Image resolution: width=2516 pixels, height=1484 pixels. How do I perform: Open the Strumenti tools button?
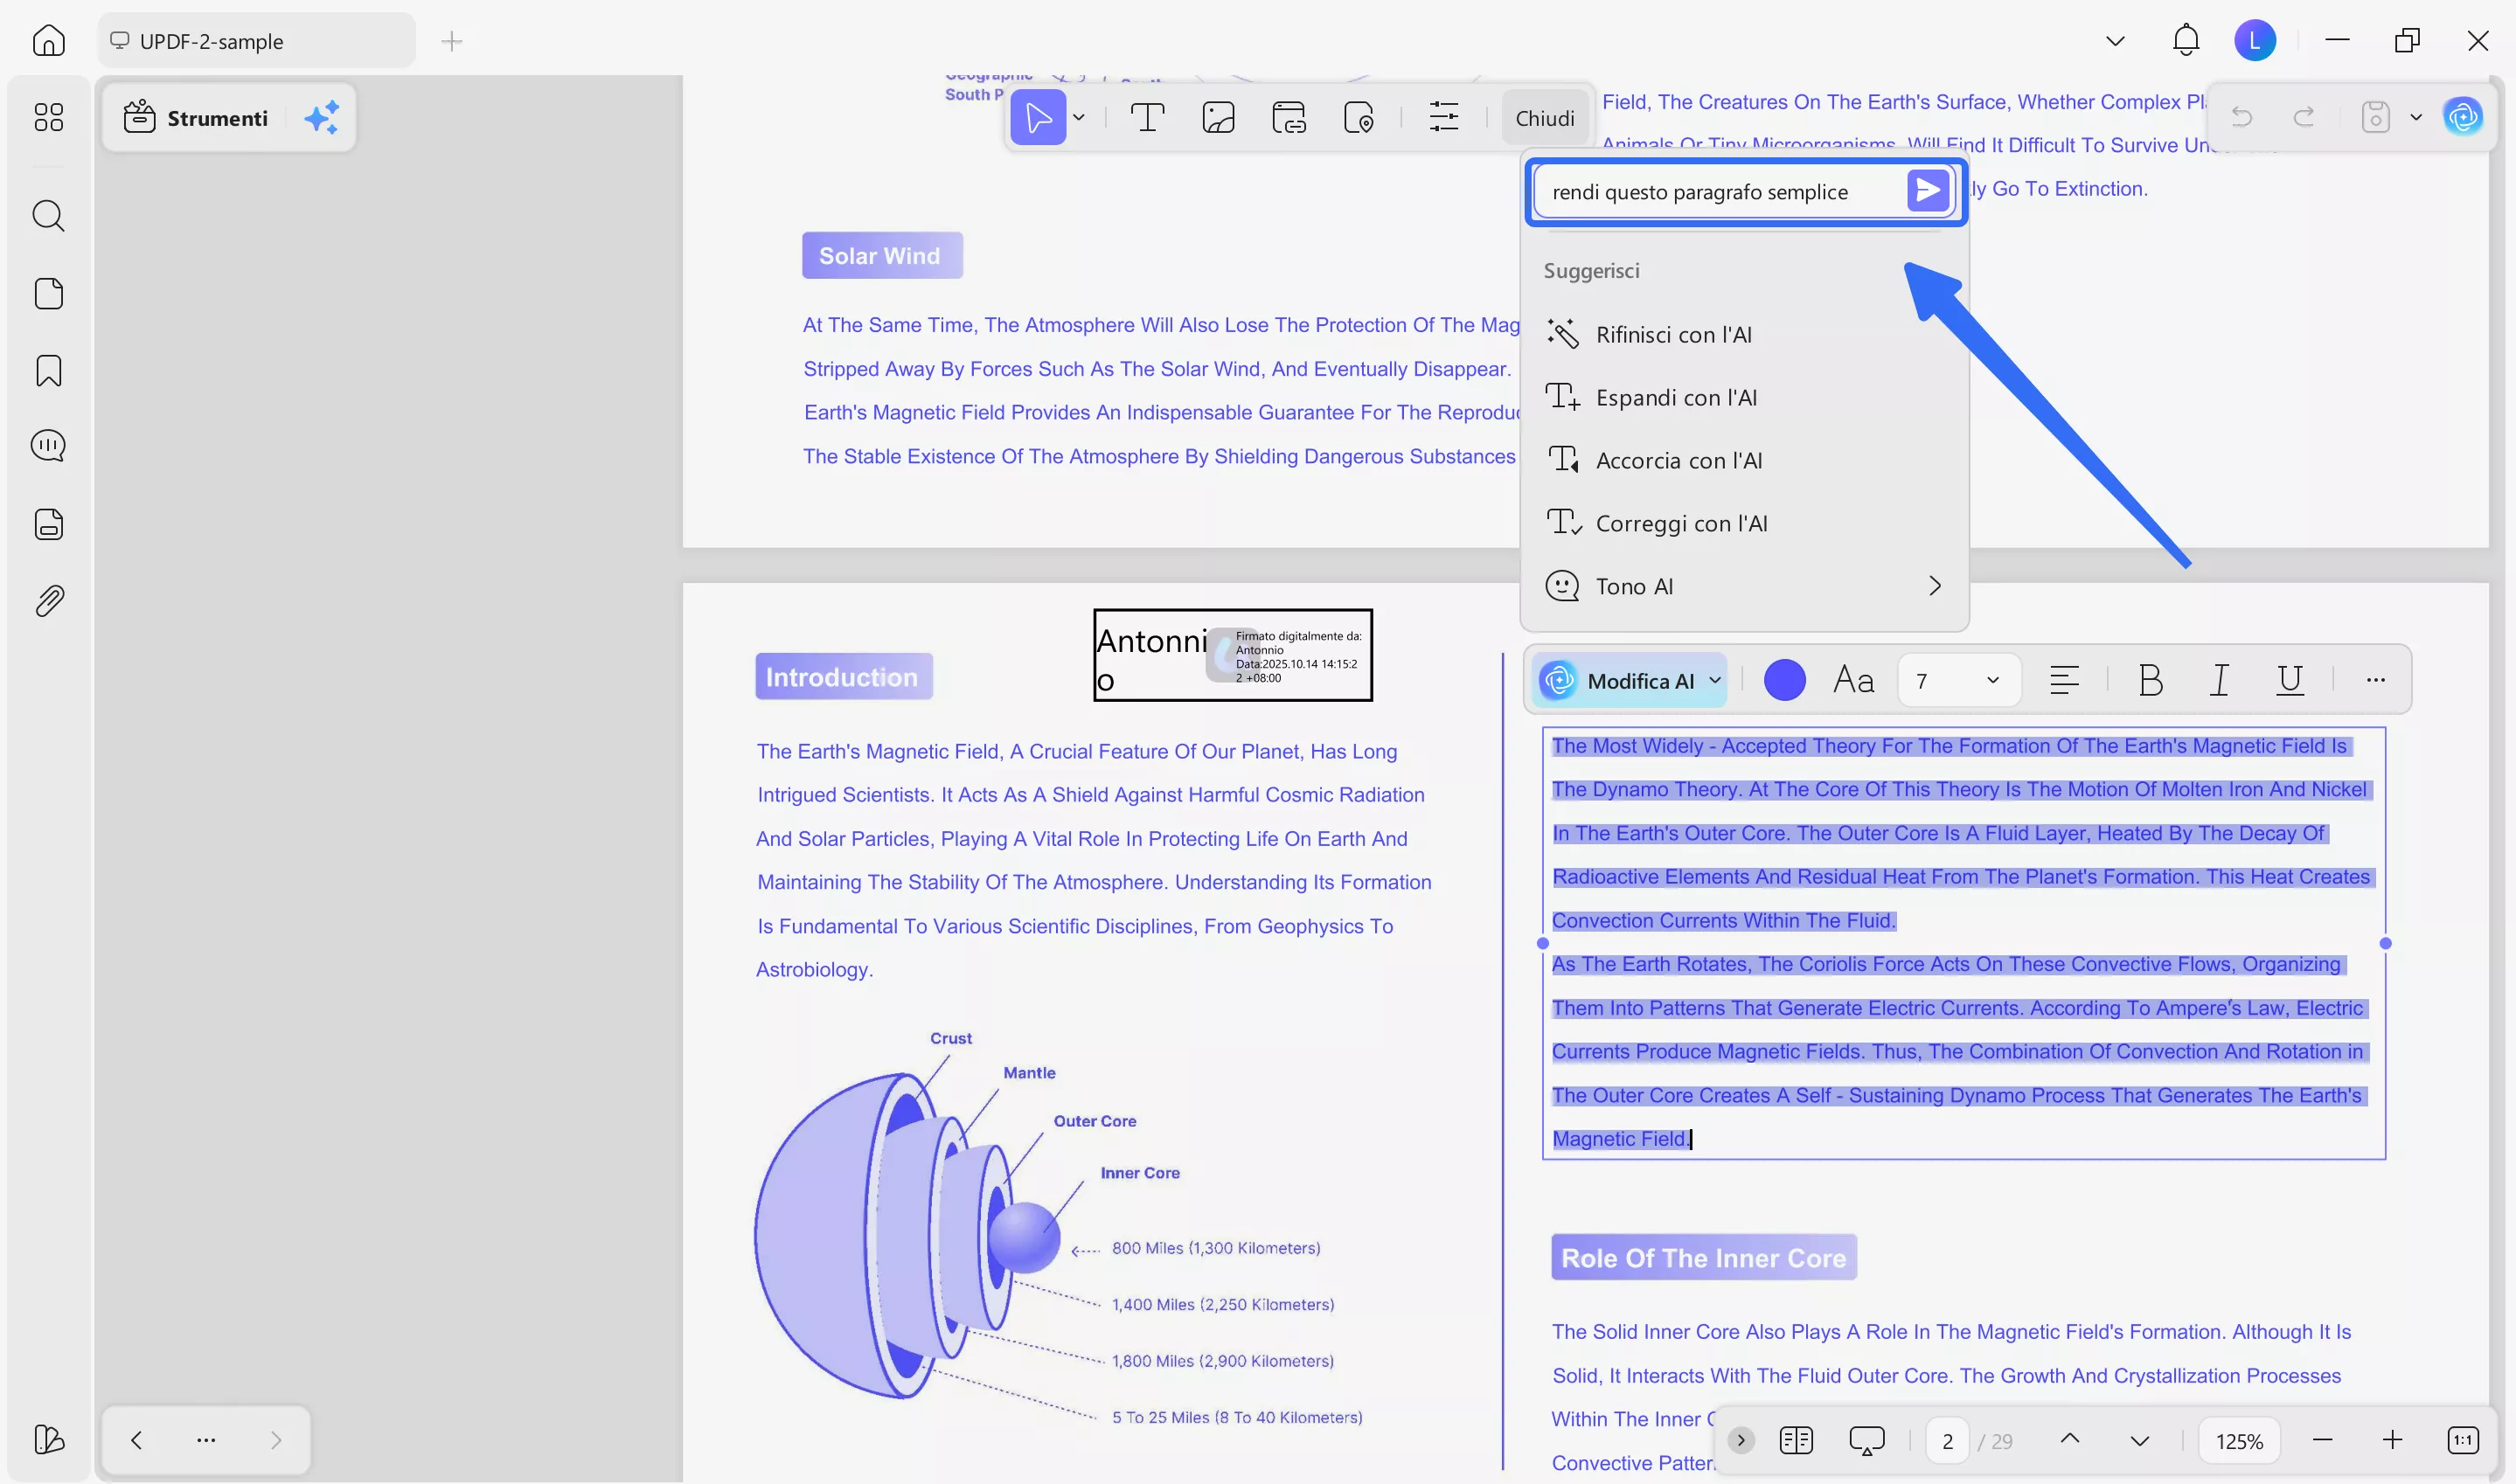197,118
